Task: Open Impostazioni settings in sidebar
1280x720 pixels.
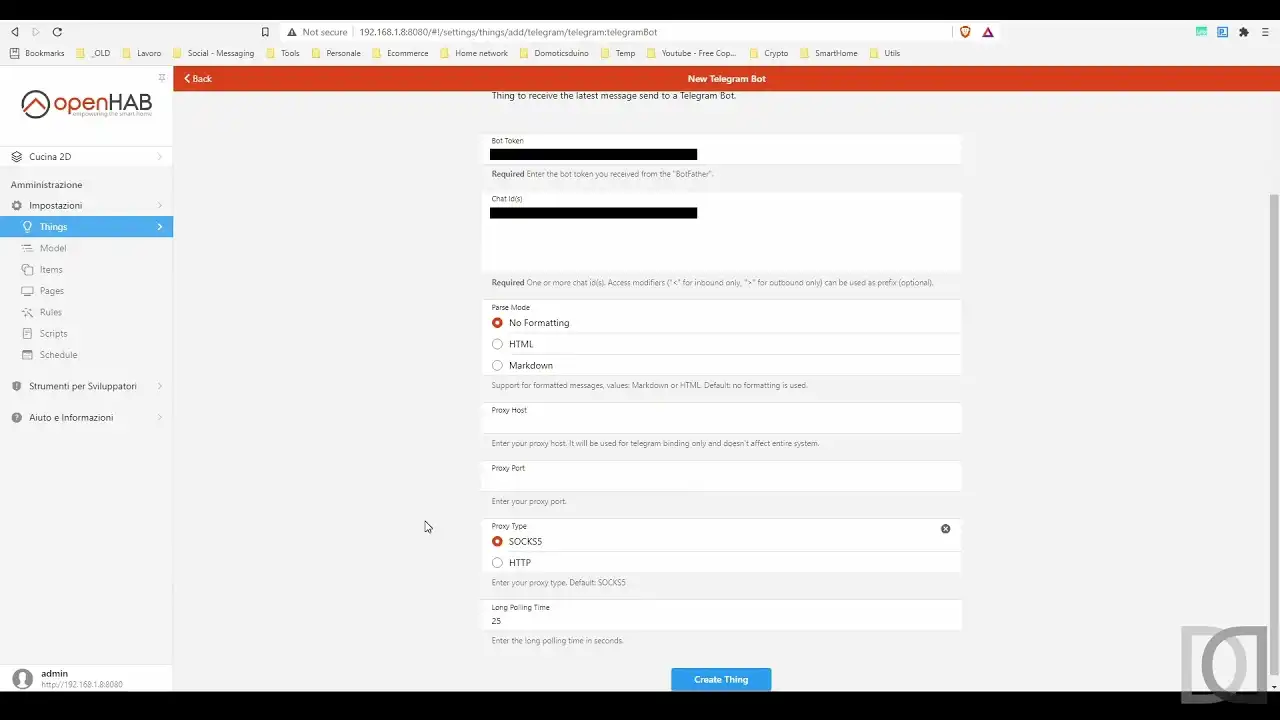Action: click(x=86, y=205)
